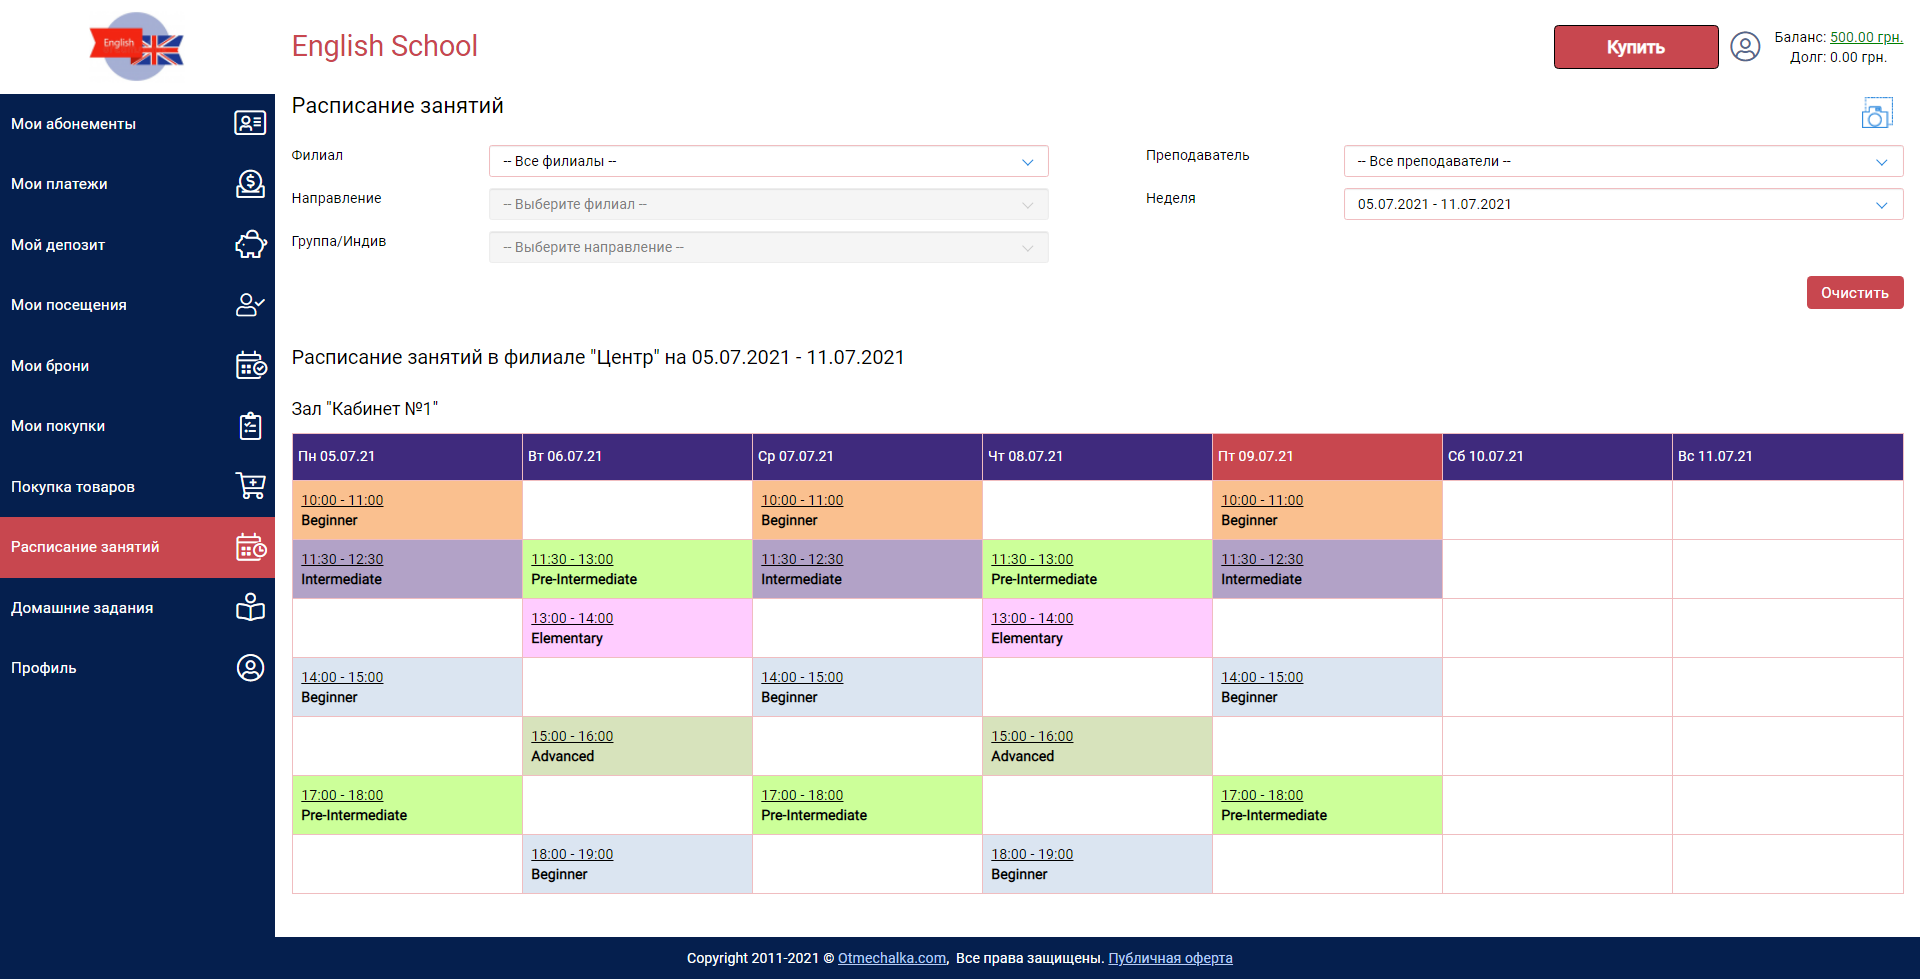Click the Очистить filter reset button
The height and width of the screenshot is (979, 1920).
(x=1854, y=293)
